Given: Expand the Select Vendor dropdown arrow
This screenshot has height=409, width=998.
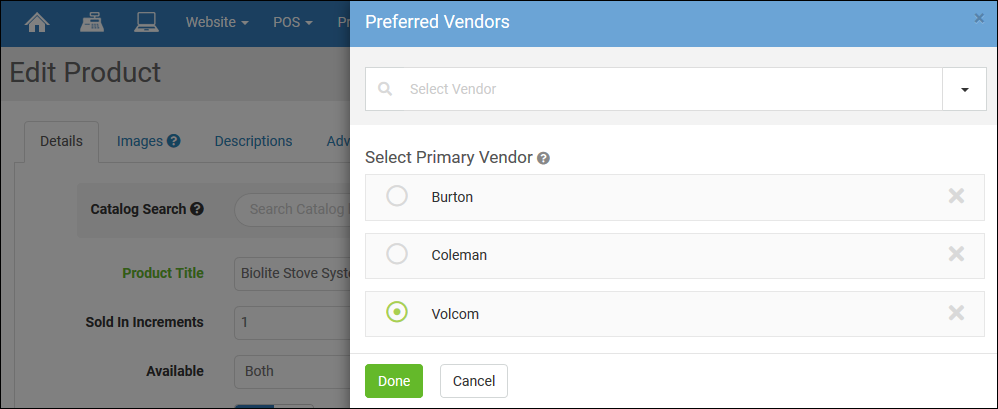Looking at the screenshot, I should point(964,89).
